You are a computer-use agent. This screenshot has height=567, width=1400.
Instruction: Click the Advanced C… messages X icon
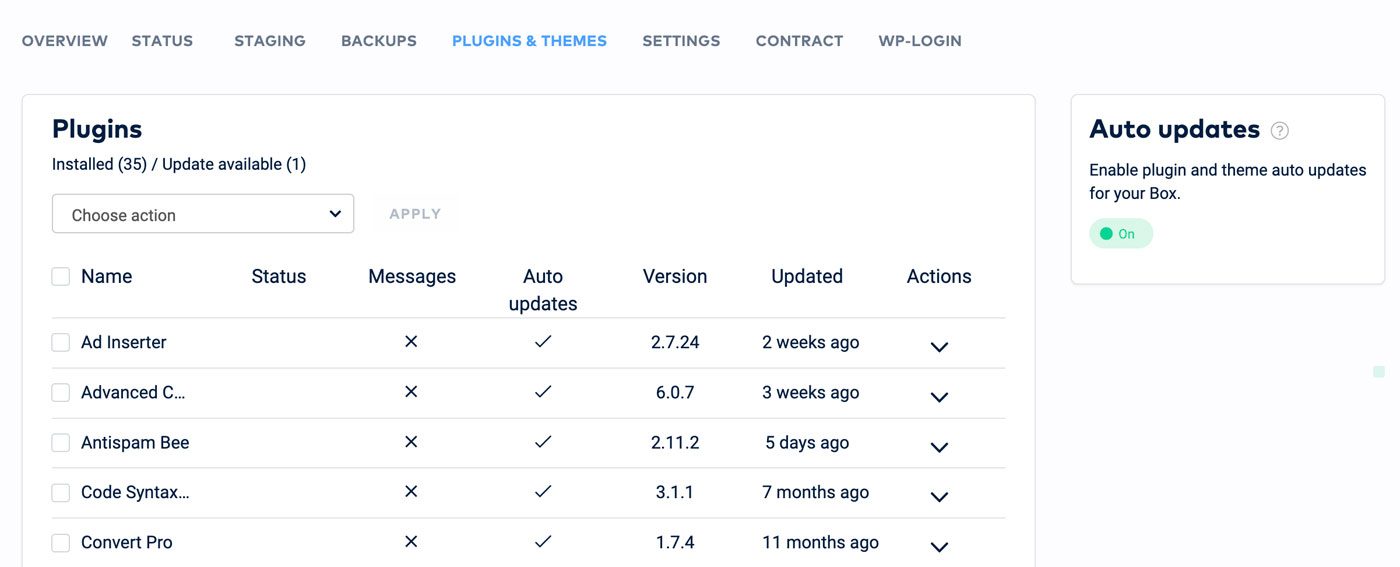[x=411, y=392]
